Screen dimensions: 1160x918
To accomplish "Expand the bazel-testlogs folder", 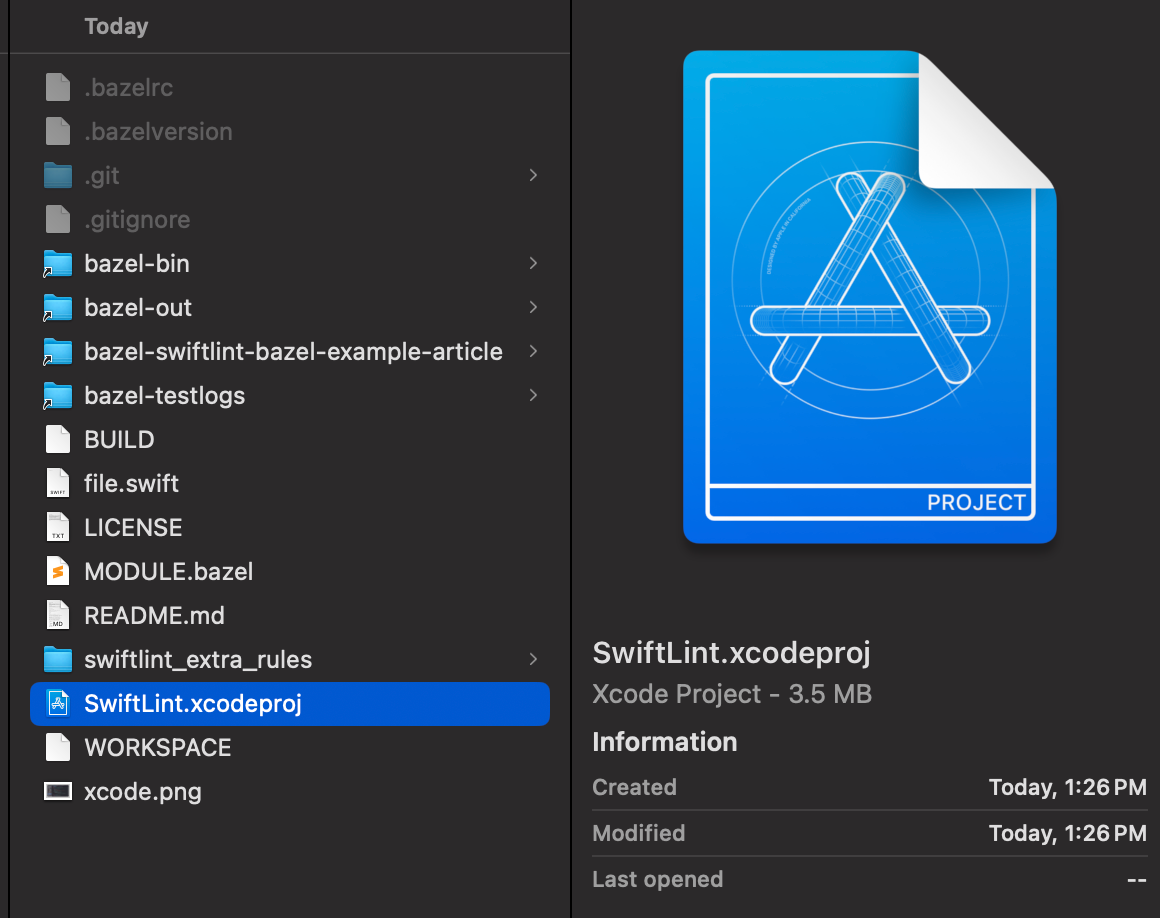I will [x=533, y=395].
